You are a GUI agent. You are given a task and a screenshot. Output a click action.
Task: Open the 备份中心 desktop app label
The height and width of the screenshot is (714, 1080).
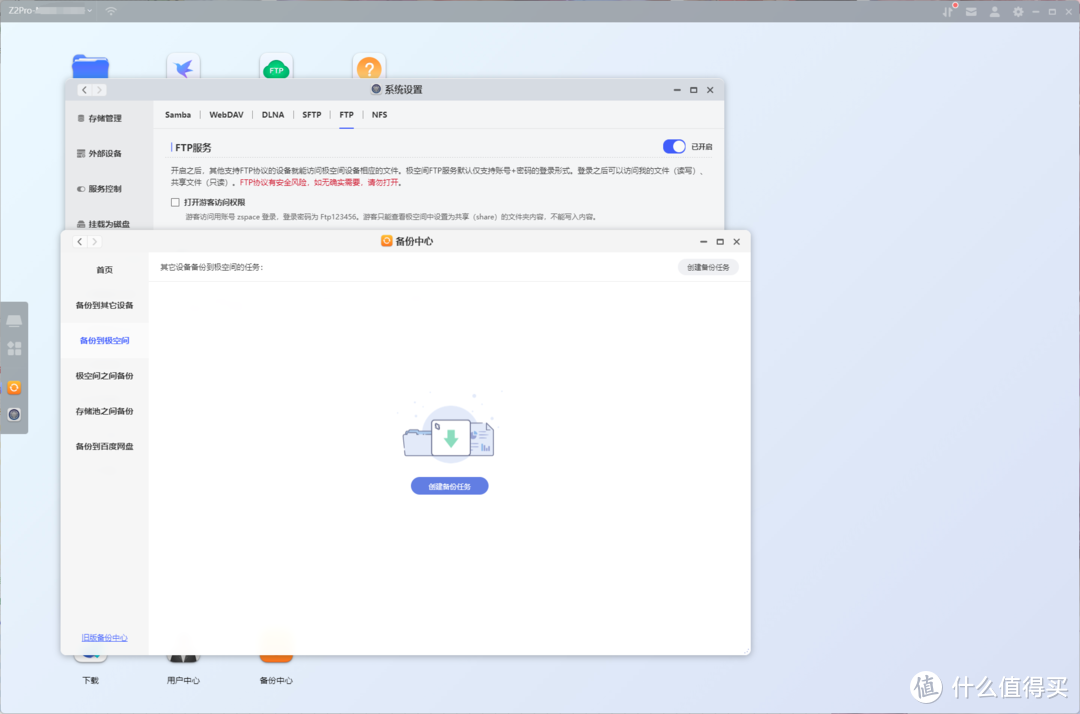point(276,680)
